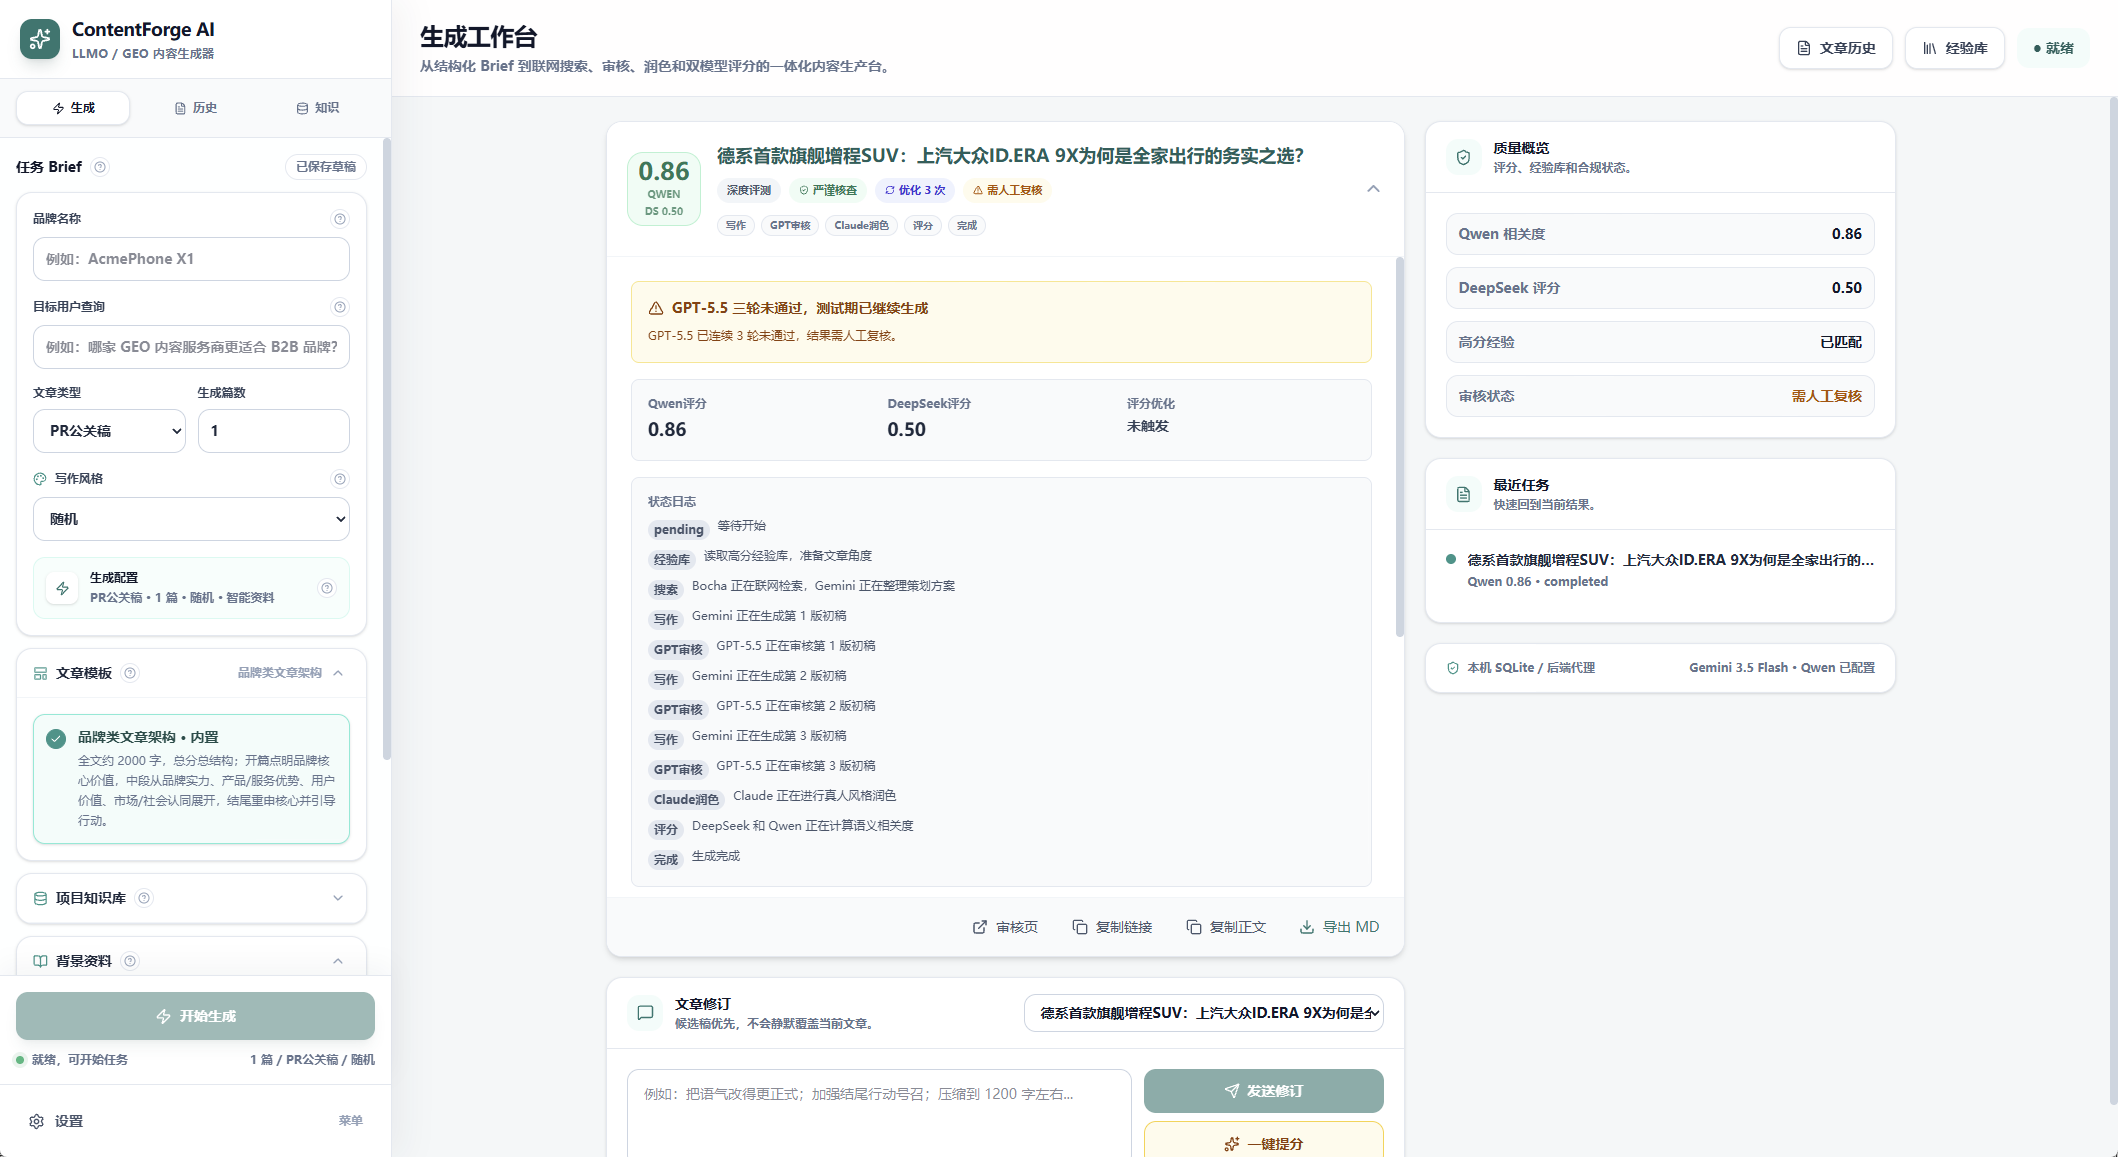Click the warning triangle in GPT-5.5 alert
Viewport: 2118px width, 1157px height.
click(x=656, y=308)
